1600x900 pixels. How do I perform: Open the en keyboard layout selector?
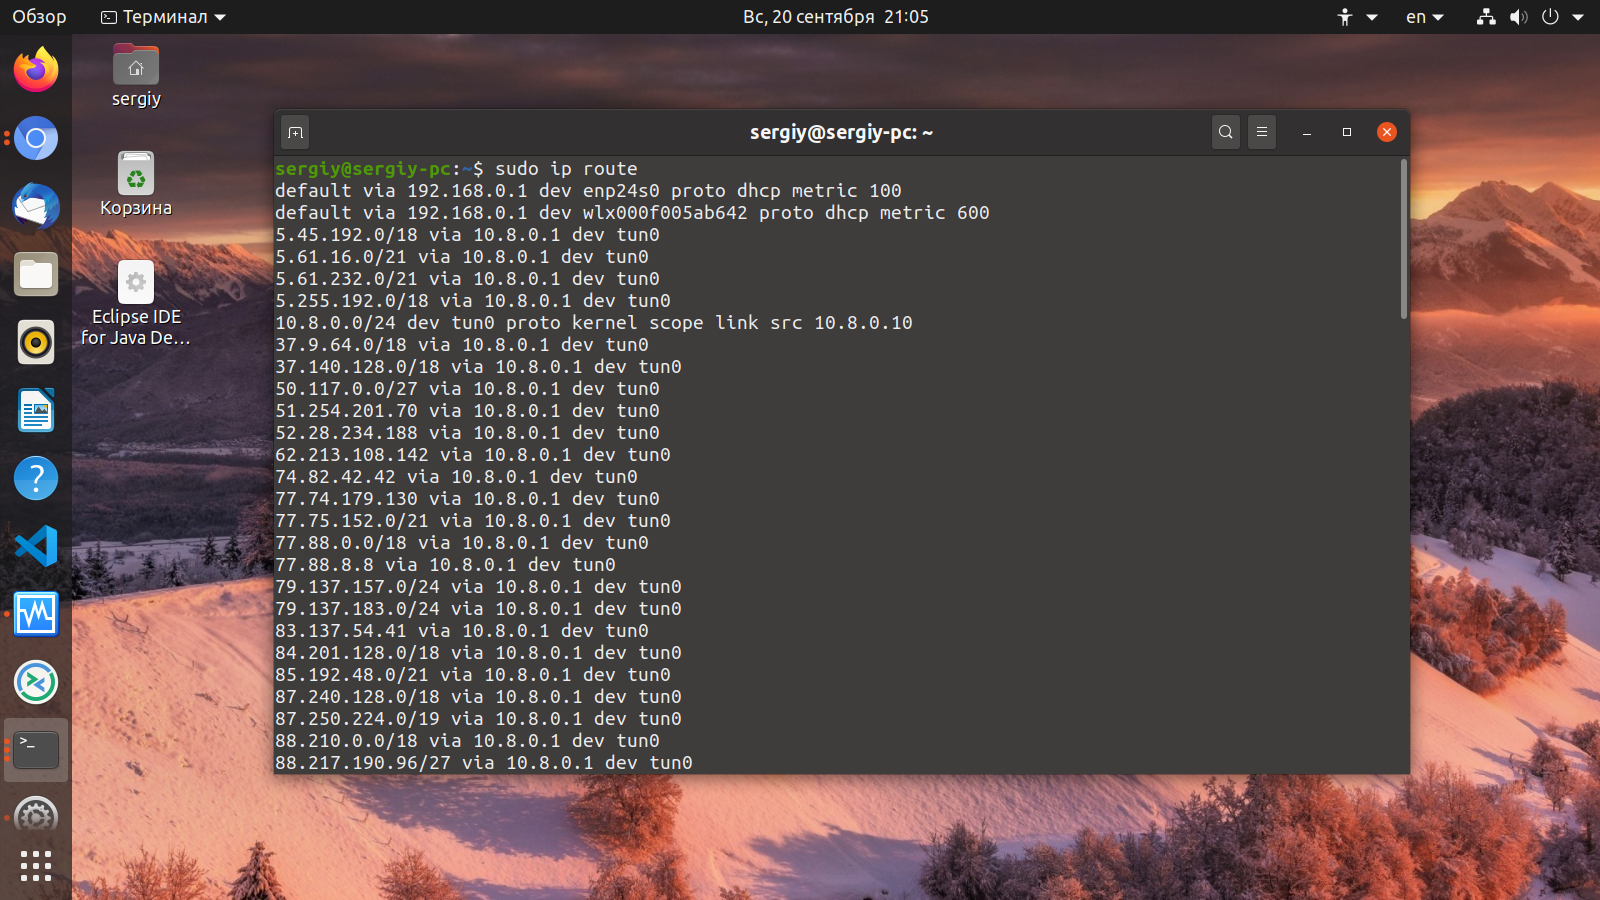coord(1425,17)
